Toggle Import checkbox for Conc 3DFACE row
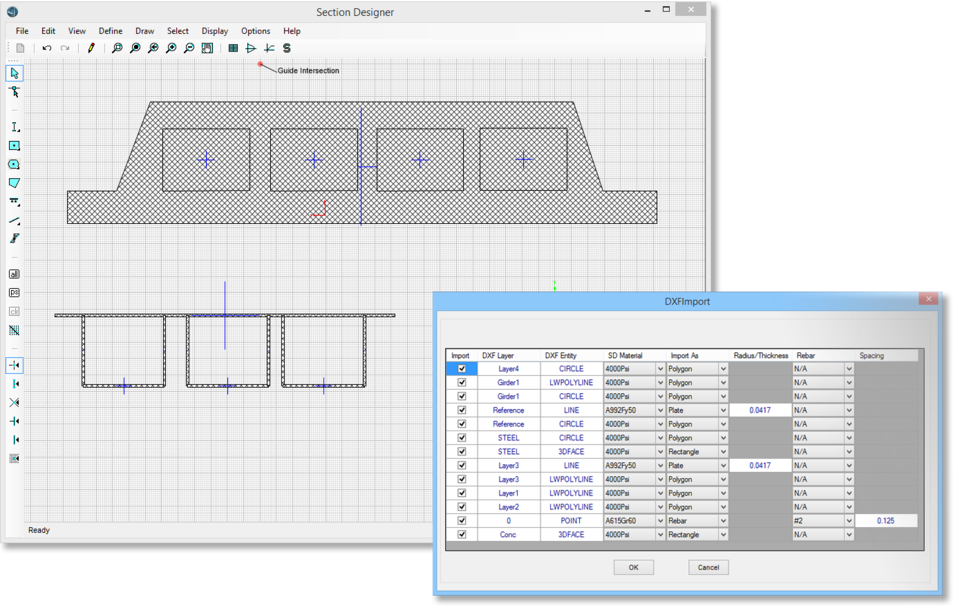Image resolution: width=960 pixels, height=606 pixels. click(x=461, y=535)
